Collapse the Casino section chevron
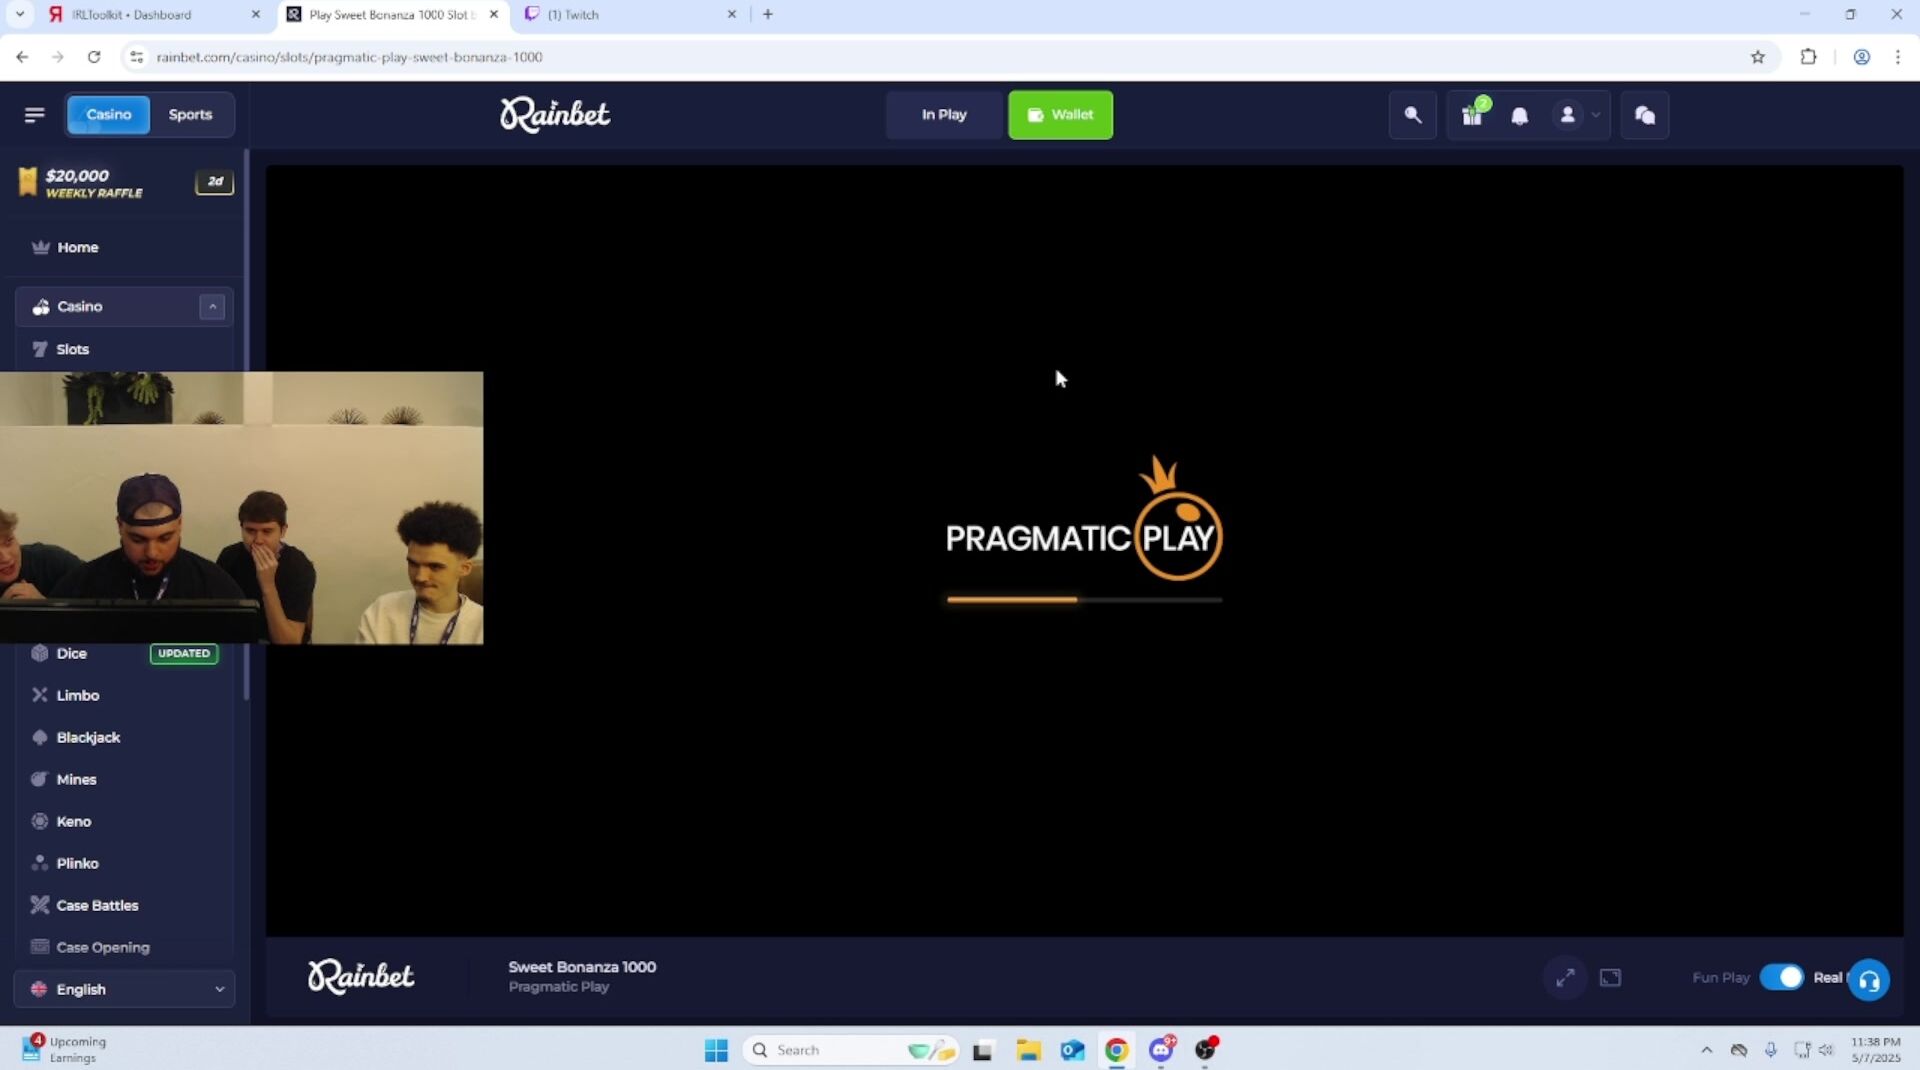This screenshot has height=1070, width=1920. tap(212, 307)
